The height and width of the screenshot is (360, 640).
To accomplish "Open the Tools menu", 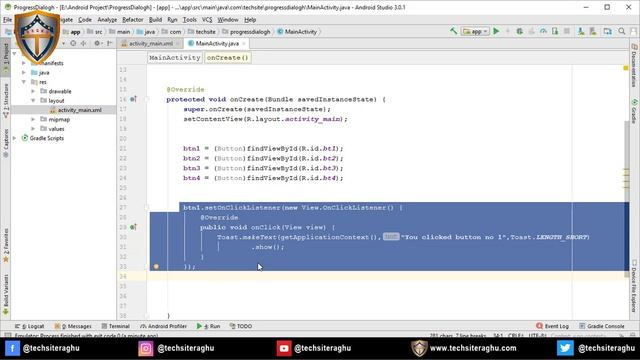I will tap(189, 20).
